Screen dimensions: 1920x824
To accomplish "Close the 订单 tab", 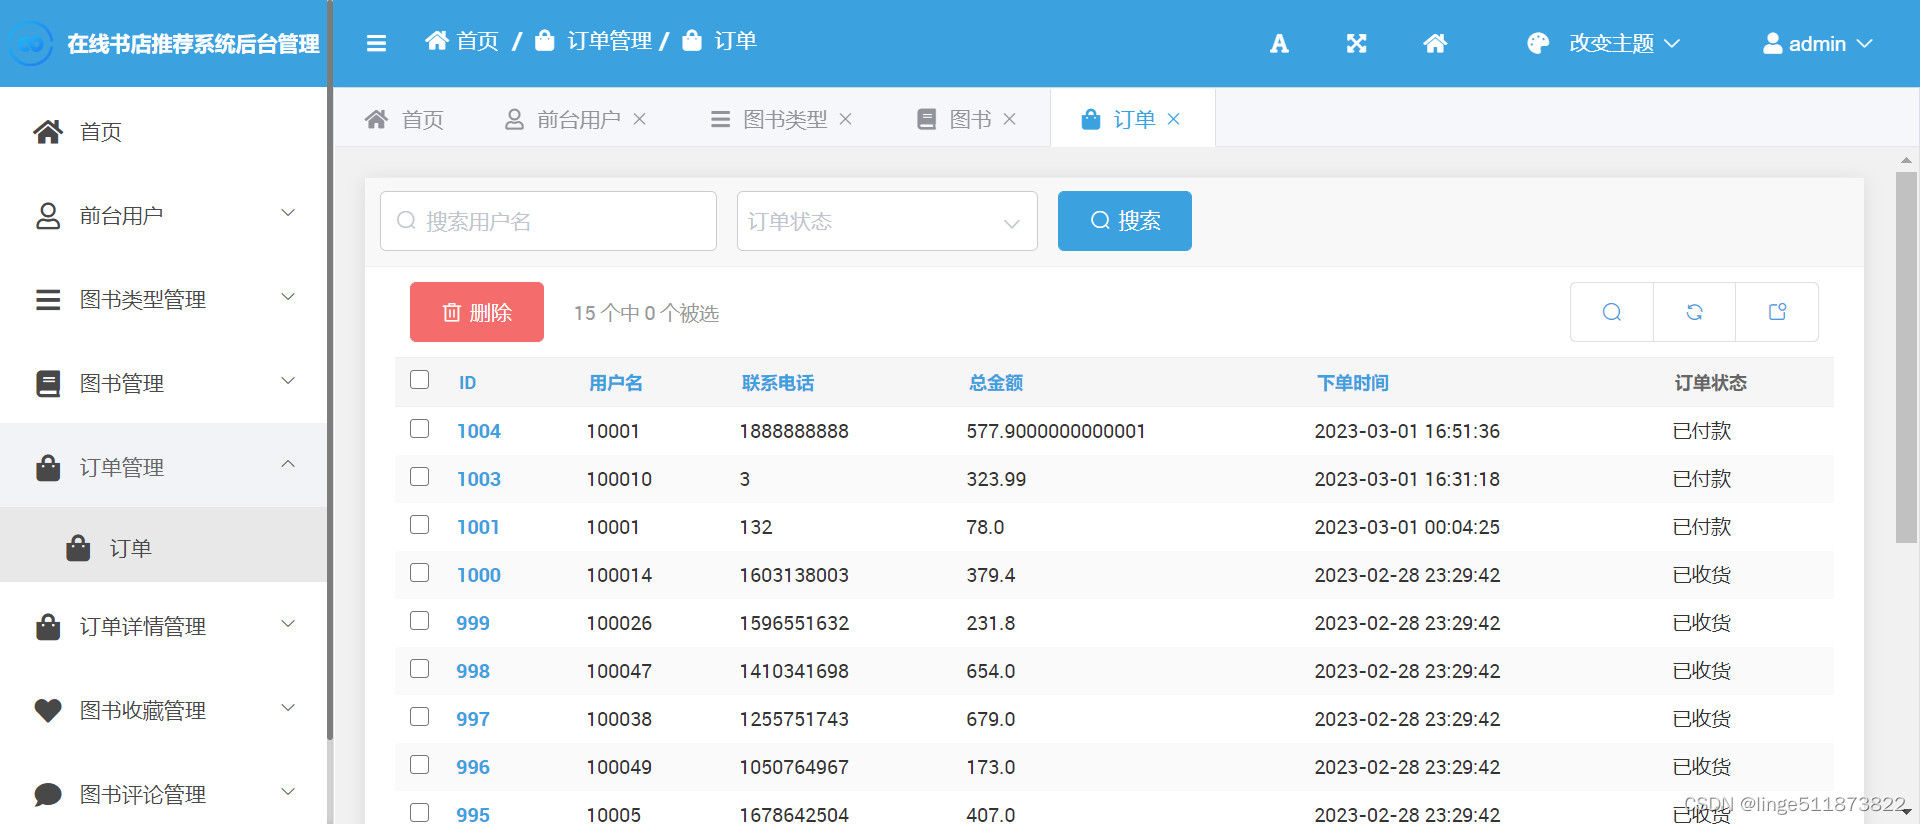I will coord(1174,119).
